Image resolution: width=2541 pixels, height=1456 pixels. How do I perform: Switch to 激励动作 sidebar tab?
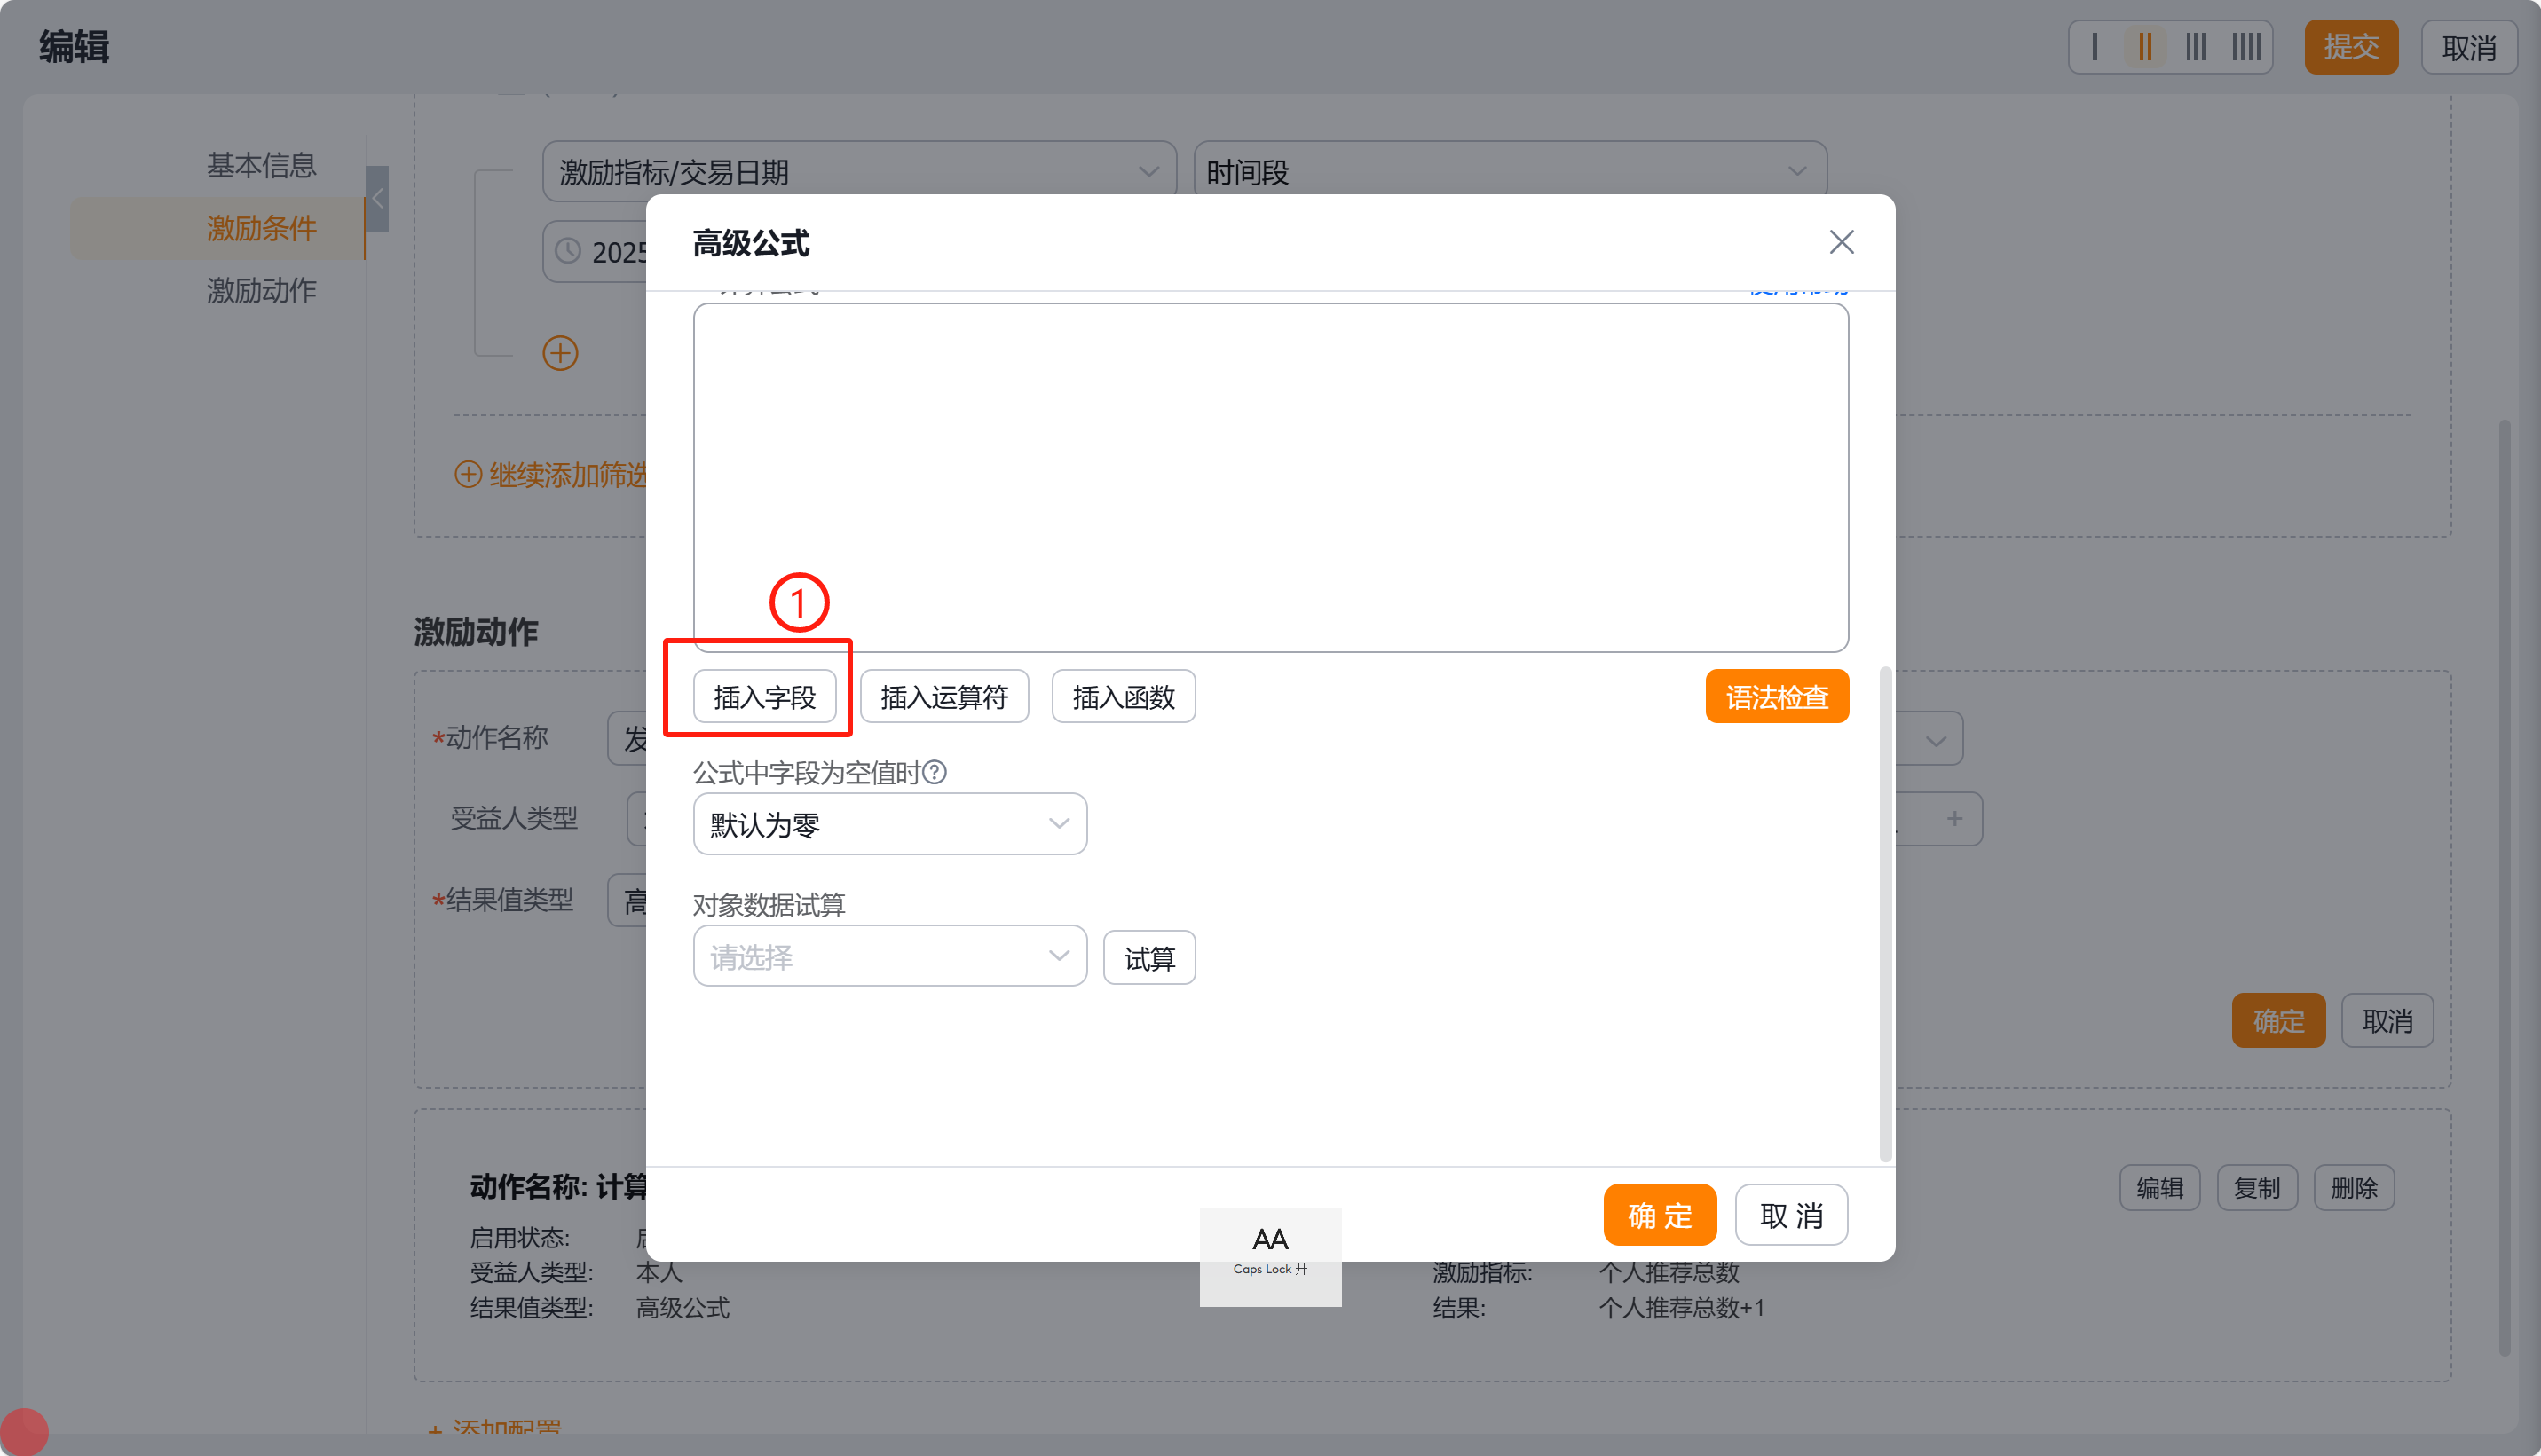pos(261,291)
